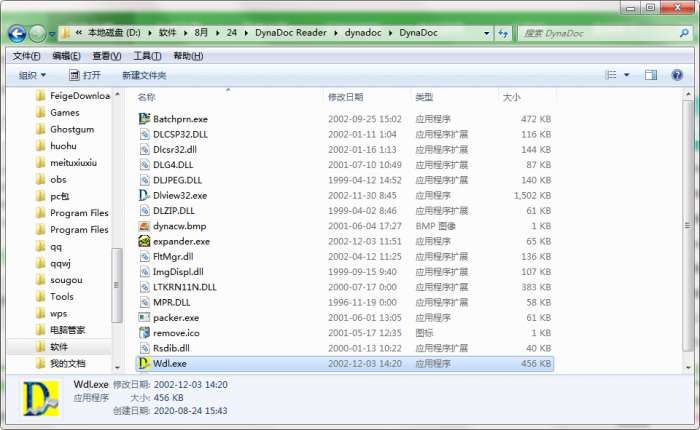Open Tools folder in sidebar

(x=54, y=297)
